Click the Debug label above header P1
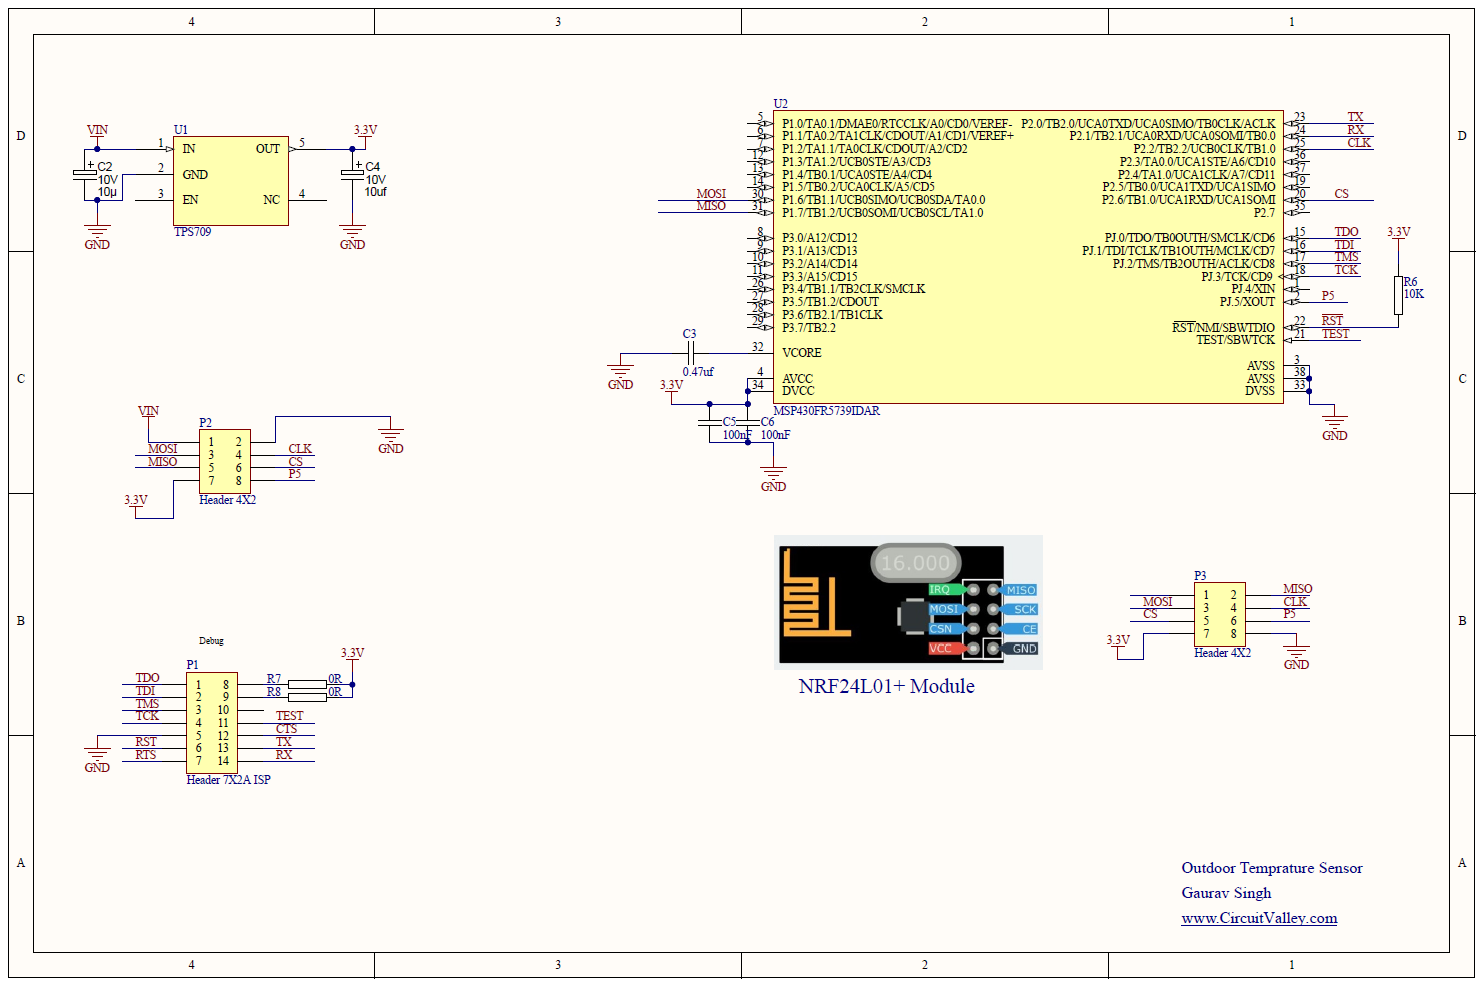1484x994 pixels. 211,640
